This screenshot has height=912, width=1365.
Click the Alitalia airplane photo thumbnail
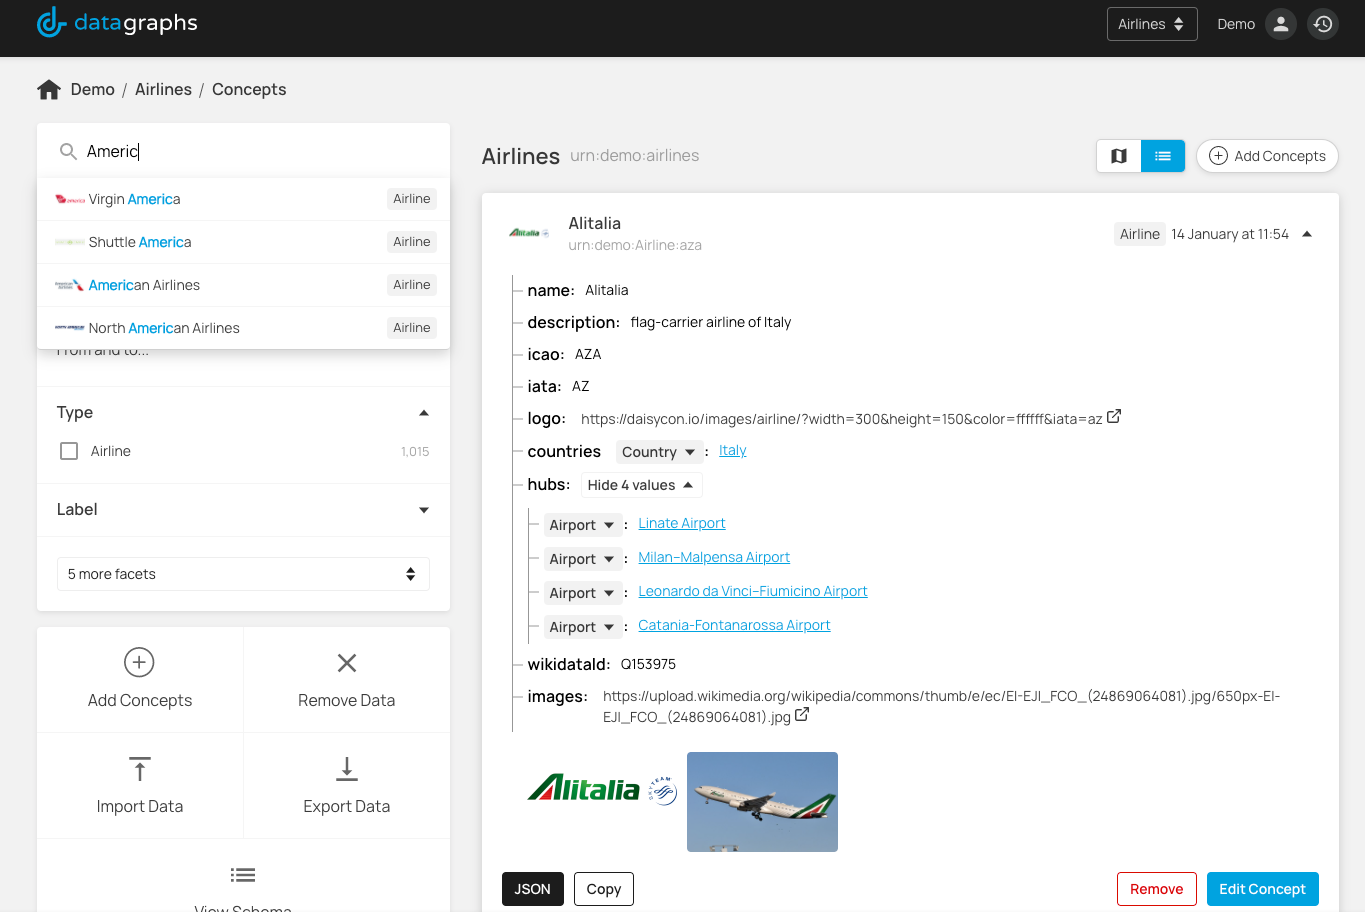click(x=762, y=802)
